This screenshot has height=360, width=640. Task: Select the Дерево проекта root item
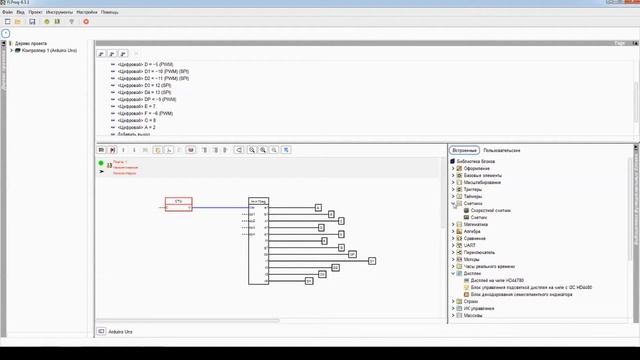pos(31,43)
